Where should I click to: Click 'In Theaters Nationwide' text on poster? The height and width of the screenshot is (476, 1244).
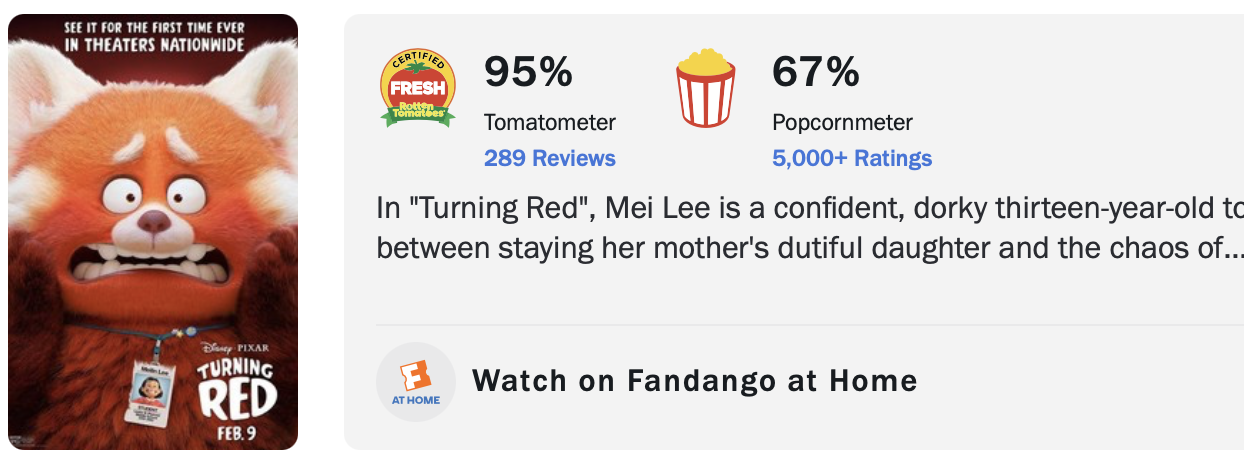(x=154, y=43)
